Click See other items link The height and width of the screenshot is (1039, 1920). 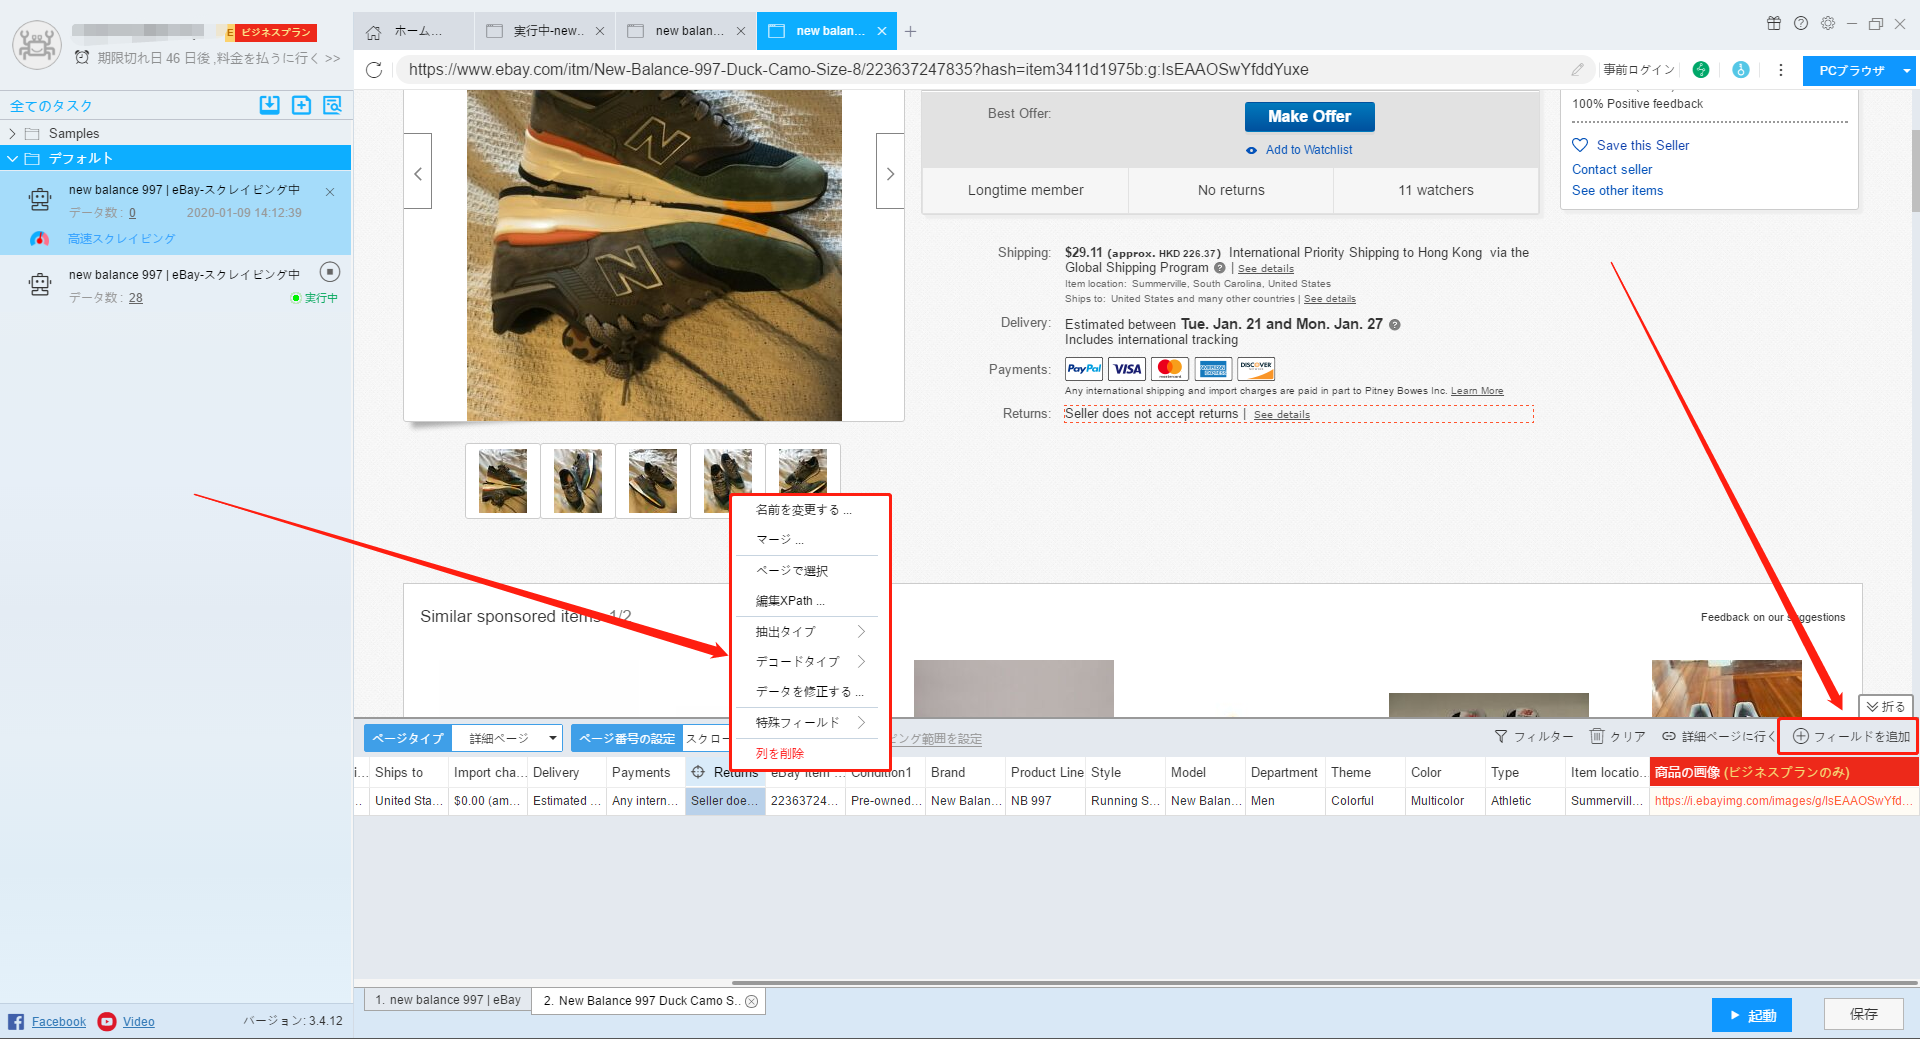[x=1617, y=191]
